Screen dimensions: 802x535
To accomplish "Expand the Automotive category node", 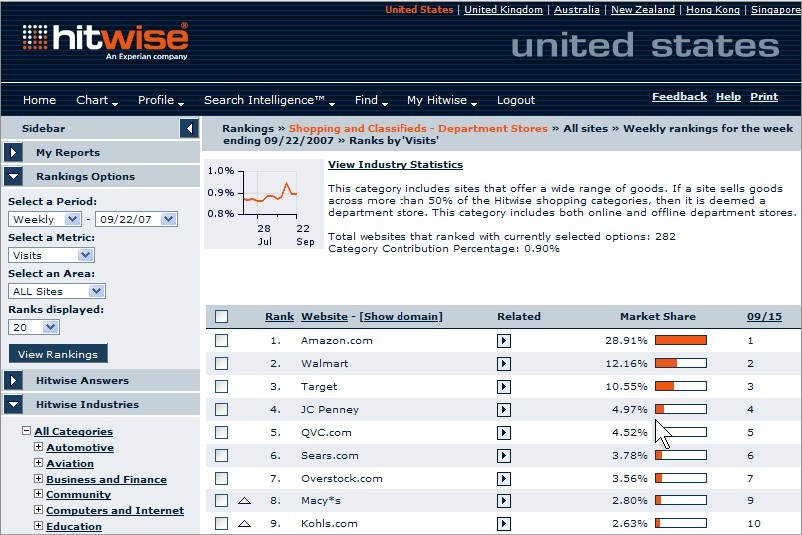I will (38, 447).
